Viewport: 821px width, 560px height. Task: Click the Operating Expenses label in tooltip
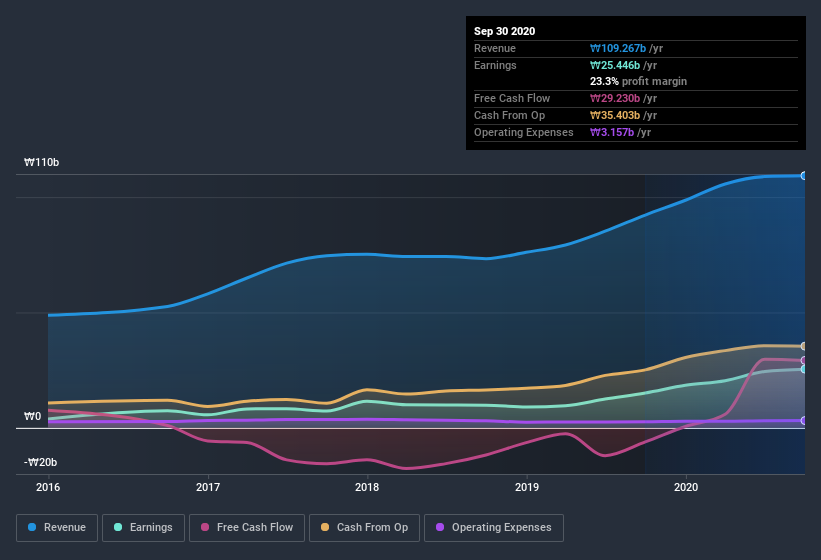[524, 132]
